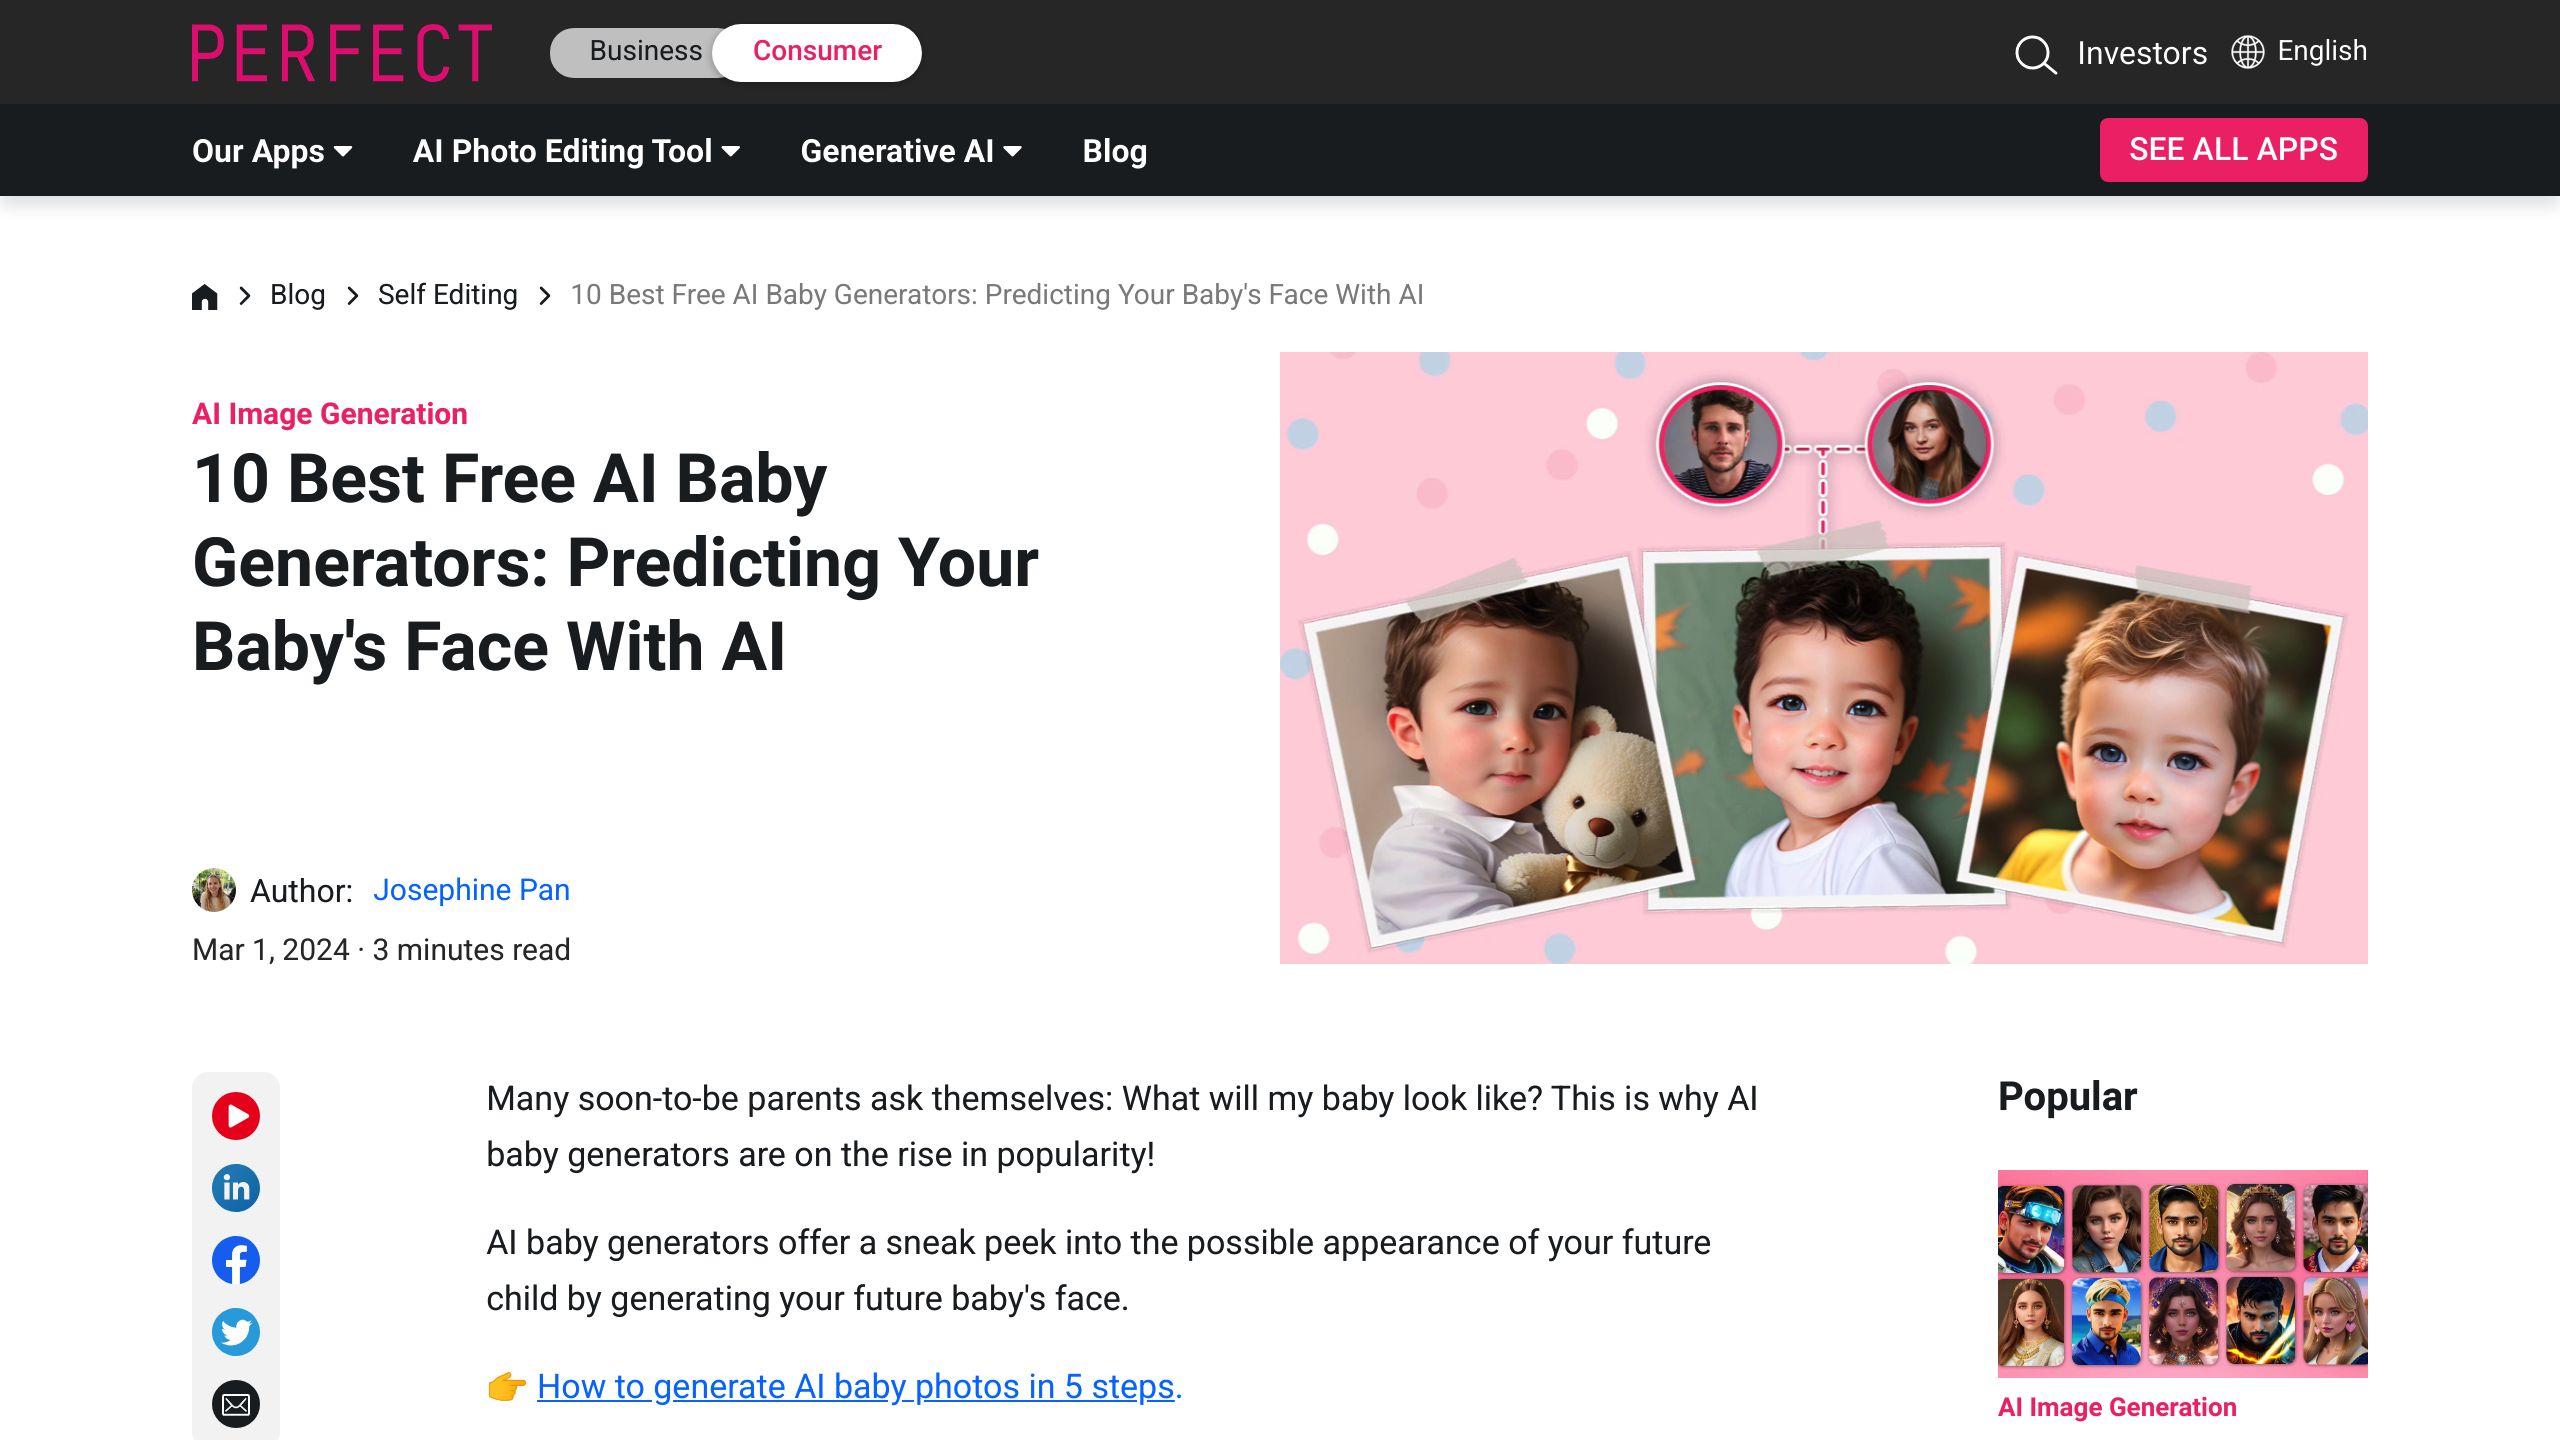Open the Popular AI avatars thumbnail
2560x1440 pixels.
pyautogui.click(x=2182, y=1273)
